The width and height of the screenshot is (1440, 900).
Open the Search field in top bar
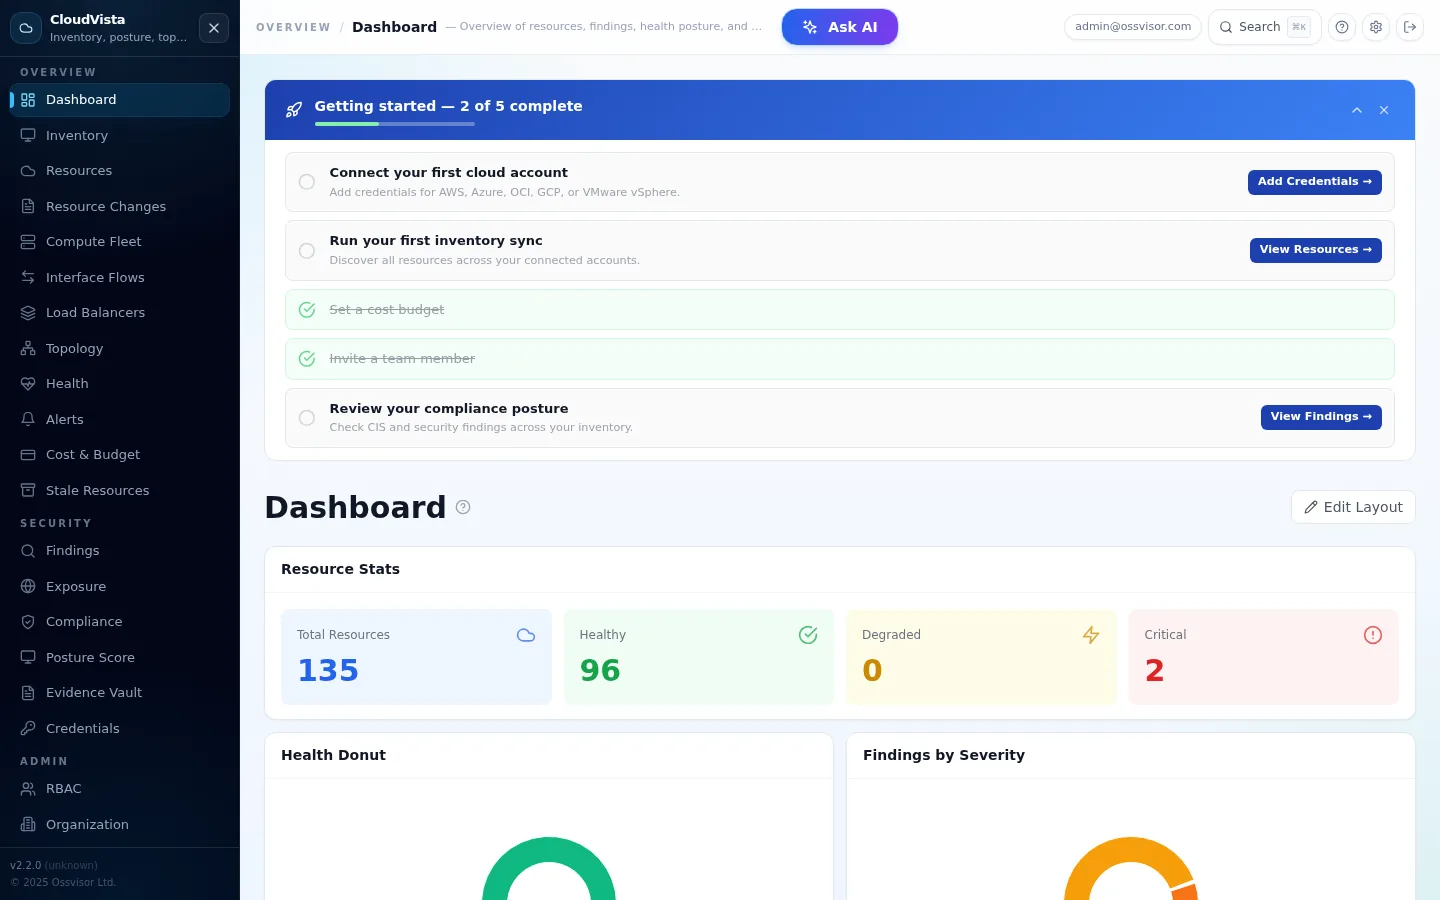click(x=1265, y=27)
